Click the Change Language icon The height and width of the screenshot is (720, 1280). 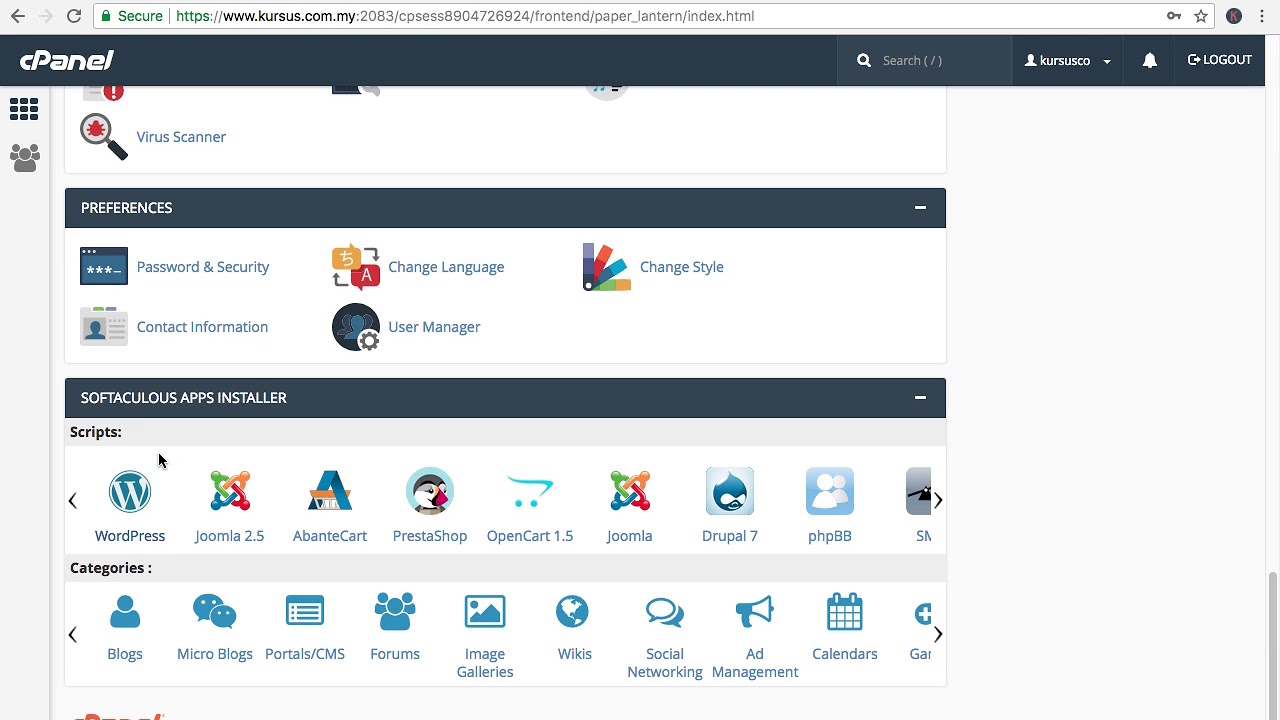(x=356, y=267)
